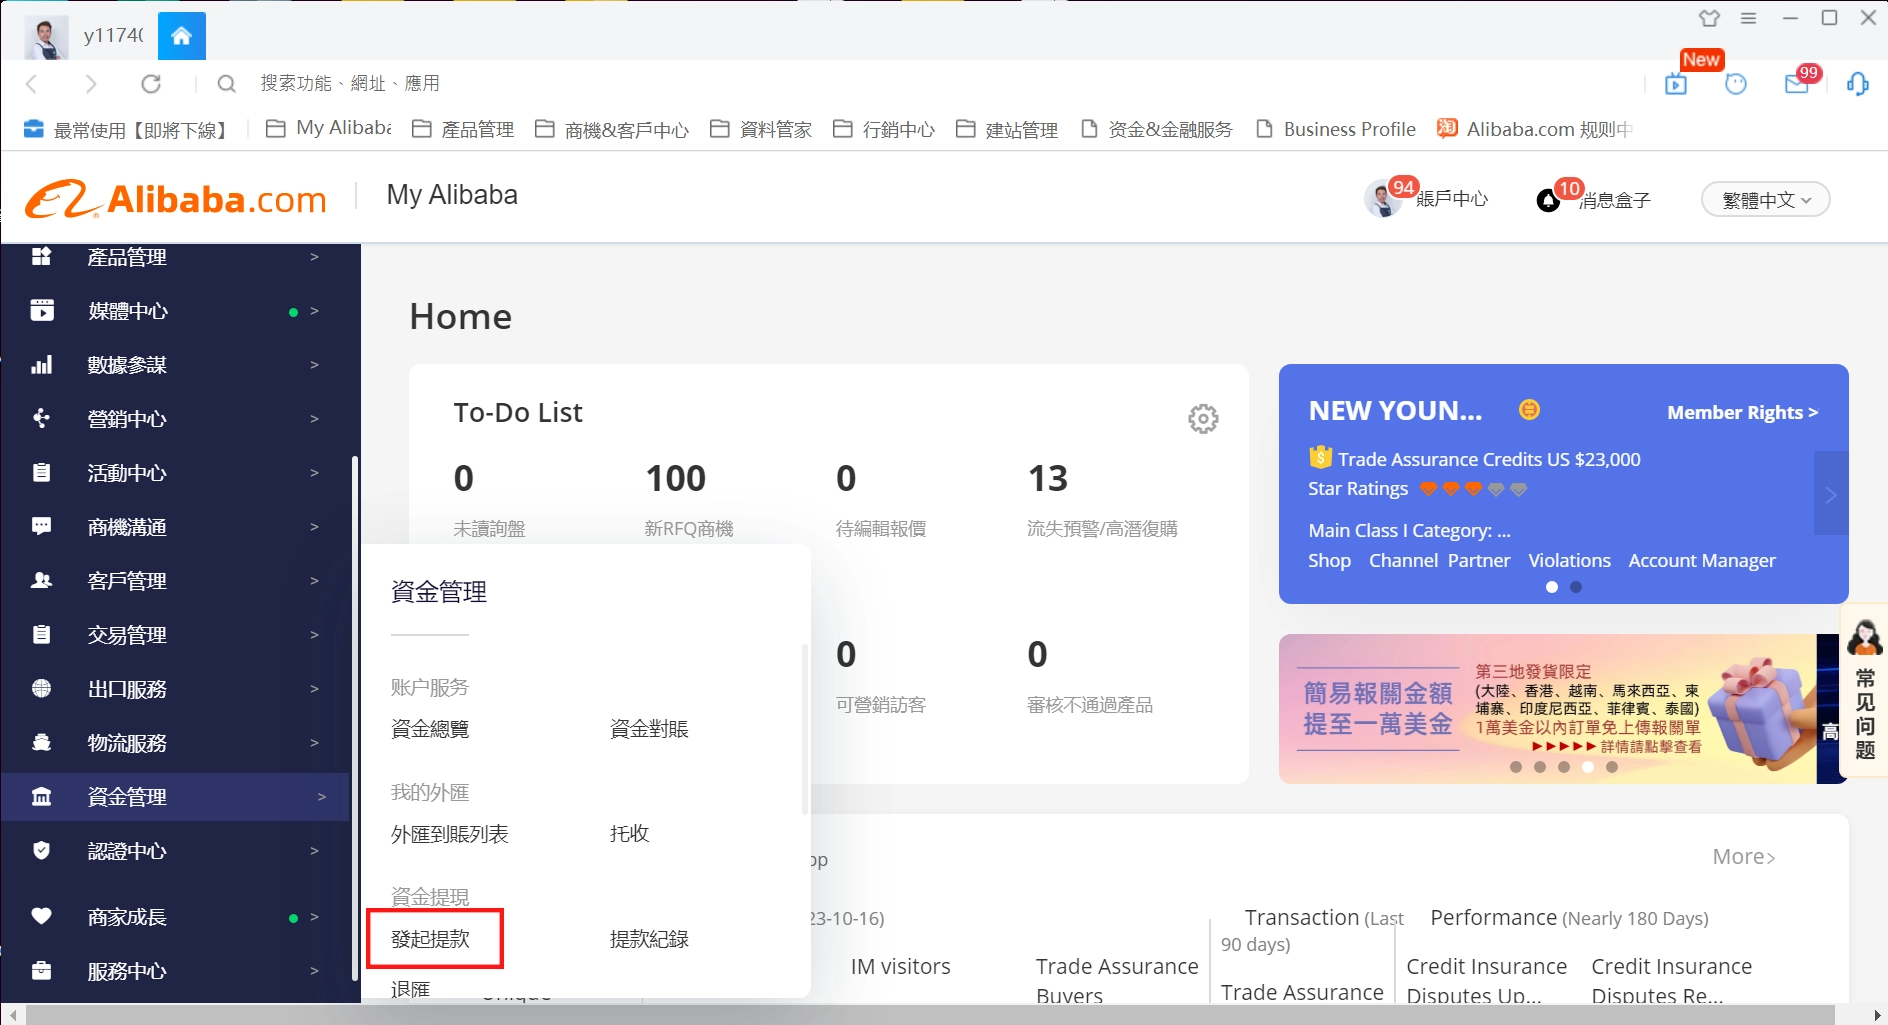The image size is (1888, 1025).
Task: Open the To-Do List settings gear
Action: coord(1203,418)
